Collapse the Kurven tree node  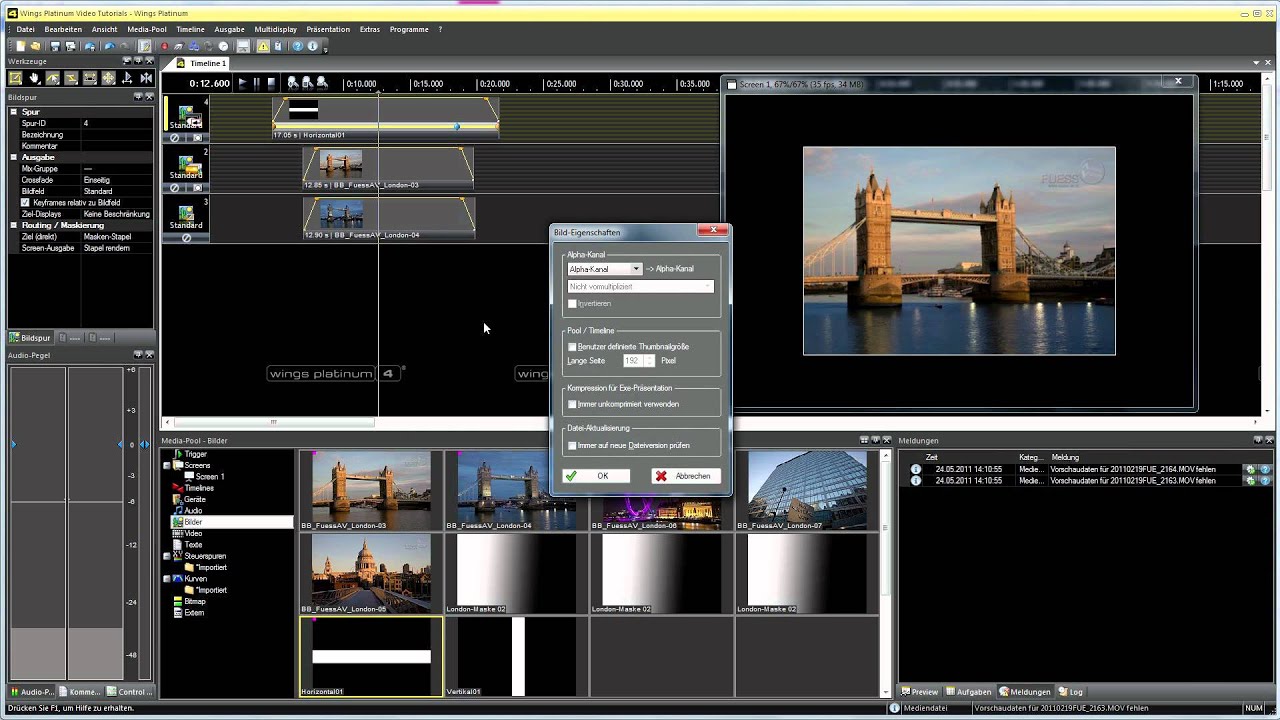(x=167, y=579)
